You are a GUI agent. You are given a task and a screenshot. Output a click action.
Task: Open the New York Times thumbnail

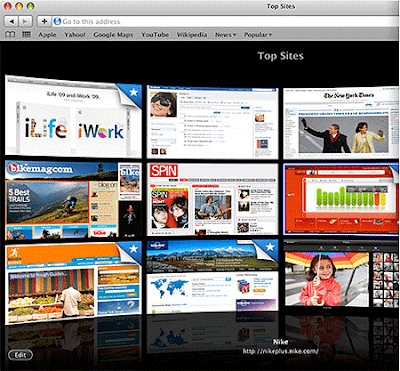click(341, 123)
